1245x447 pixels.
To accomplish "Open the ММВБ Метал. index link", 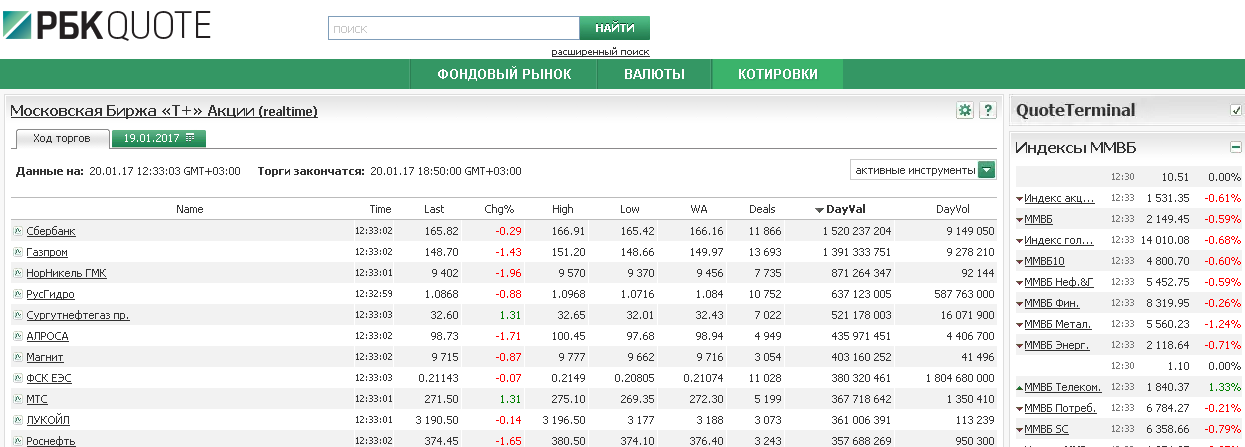I will coord(1058,324).
